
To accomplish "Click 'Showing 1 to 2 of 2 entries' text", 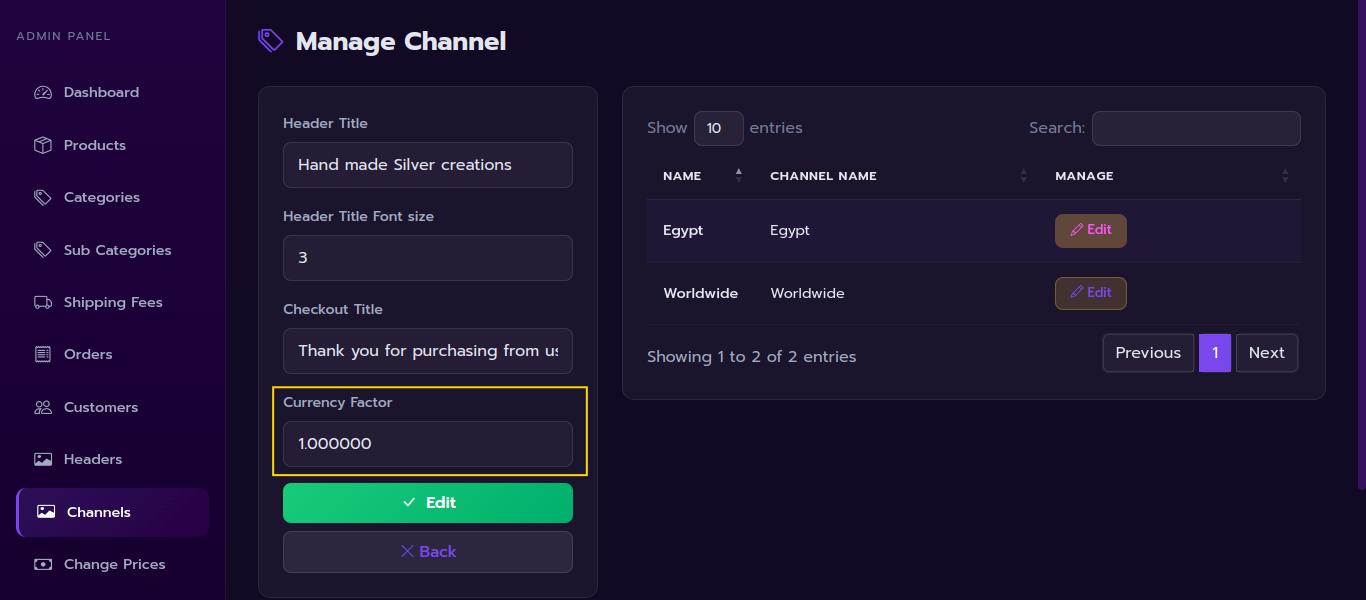I will point(752,357).
